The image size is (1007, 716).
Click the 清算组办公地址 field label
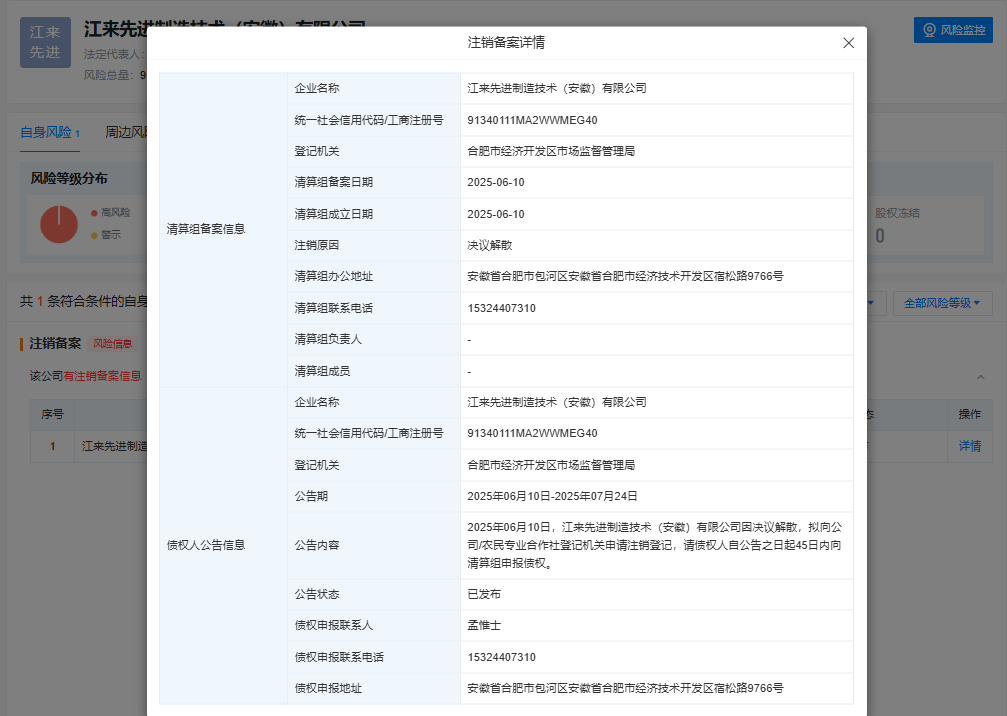point(334,277)
